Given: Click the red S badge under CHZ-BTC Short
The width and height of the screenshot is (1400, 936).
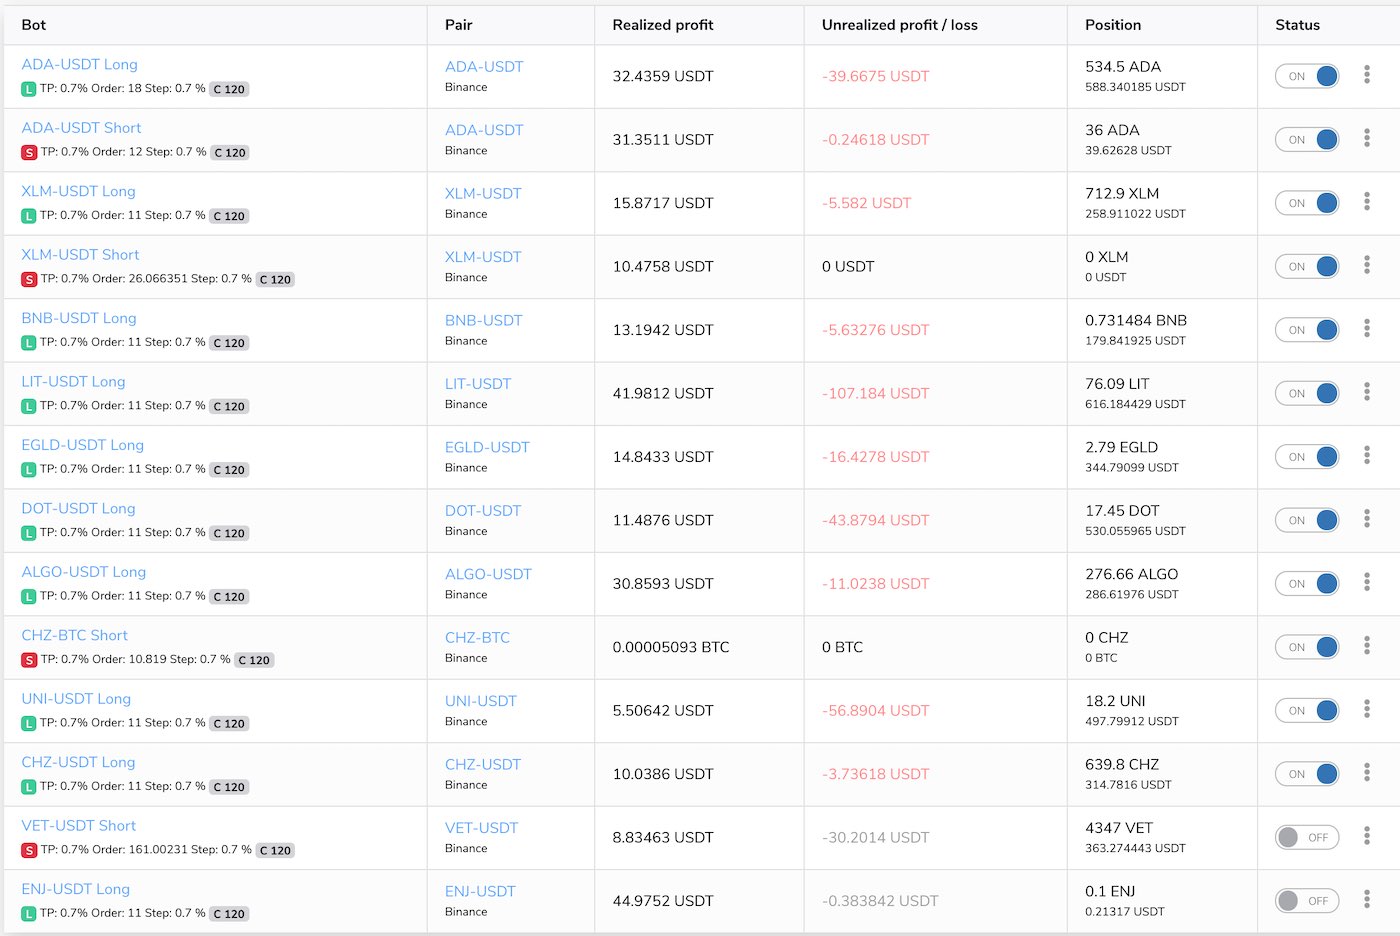Looking at the screenshot, I should (29, 660).
